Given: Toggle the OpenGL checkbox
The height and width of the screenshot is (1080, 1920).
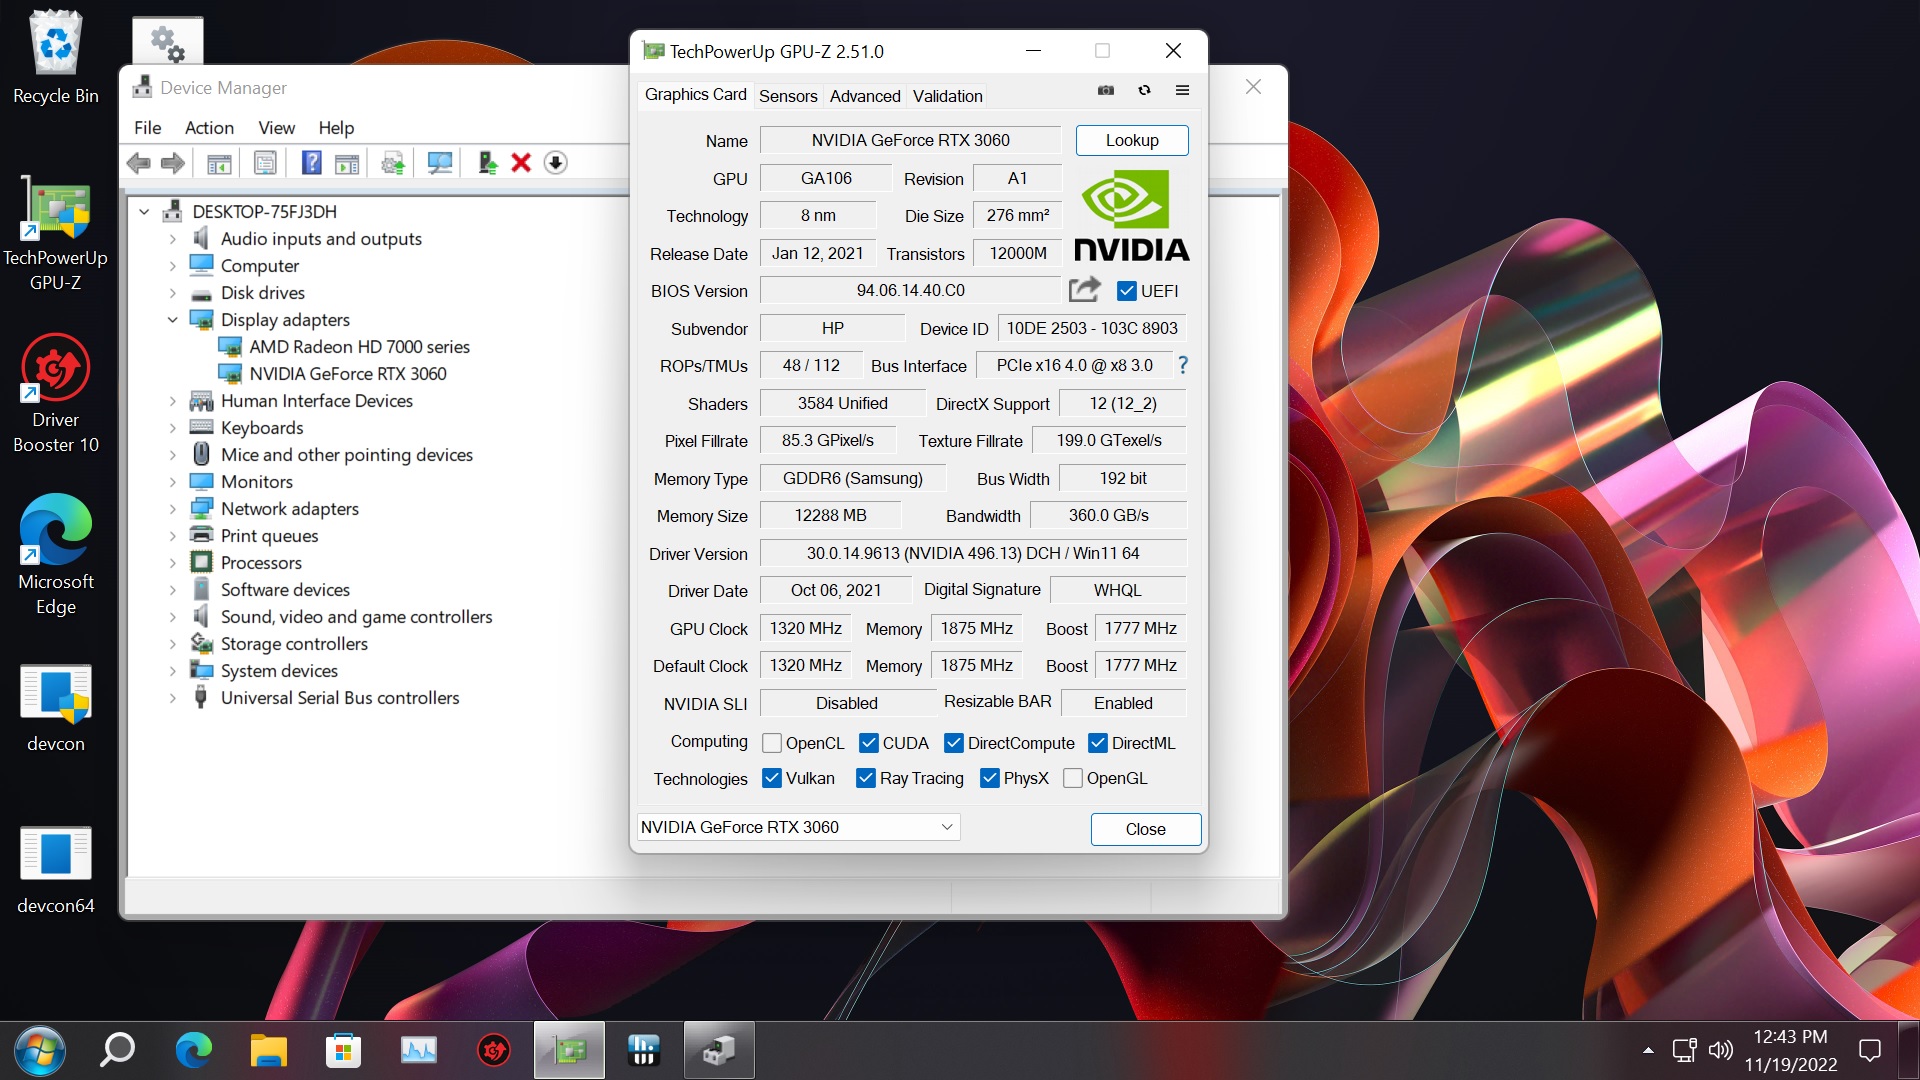Looking at the screenshot, I should click(x=1073, y=778).
